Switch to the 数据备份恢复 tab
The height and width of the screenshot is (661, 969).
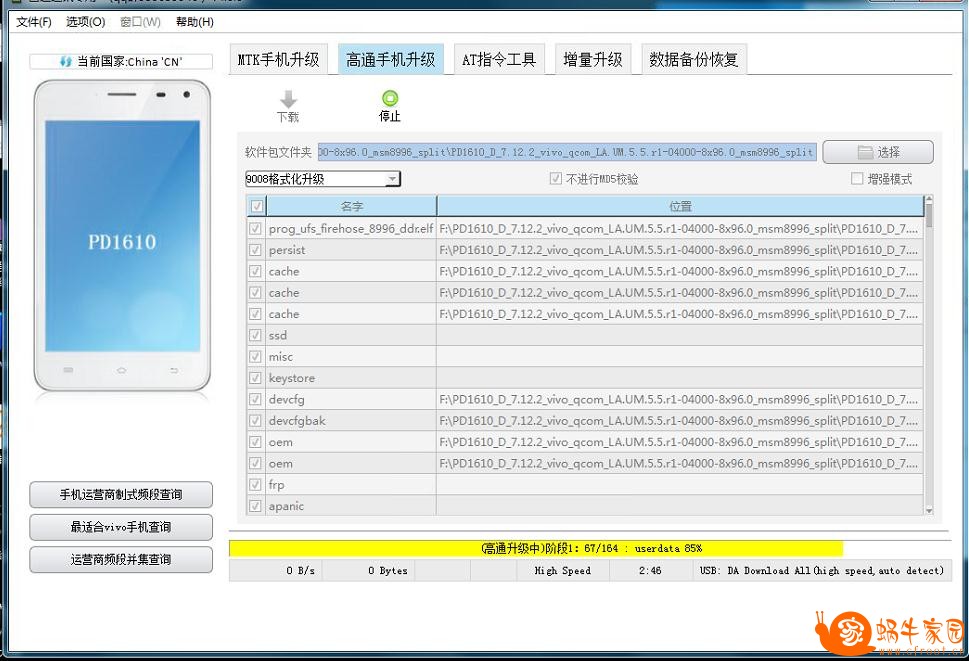pyautogui.click(x=694, y=59)
